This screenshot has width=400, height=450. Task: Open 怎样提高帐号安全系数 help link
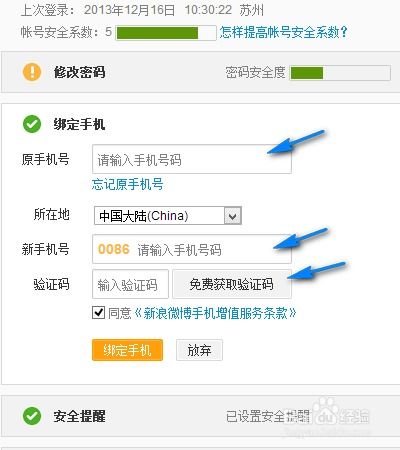coord(284,32)
